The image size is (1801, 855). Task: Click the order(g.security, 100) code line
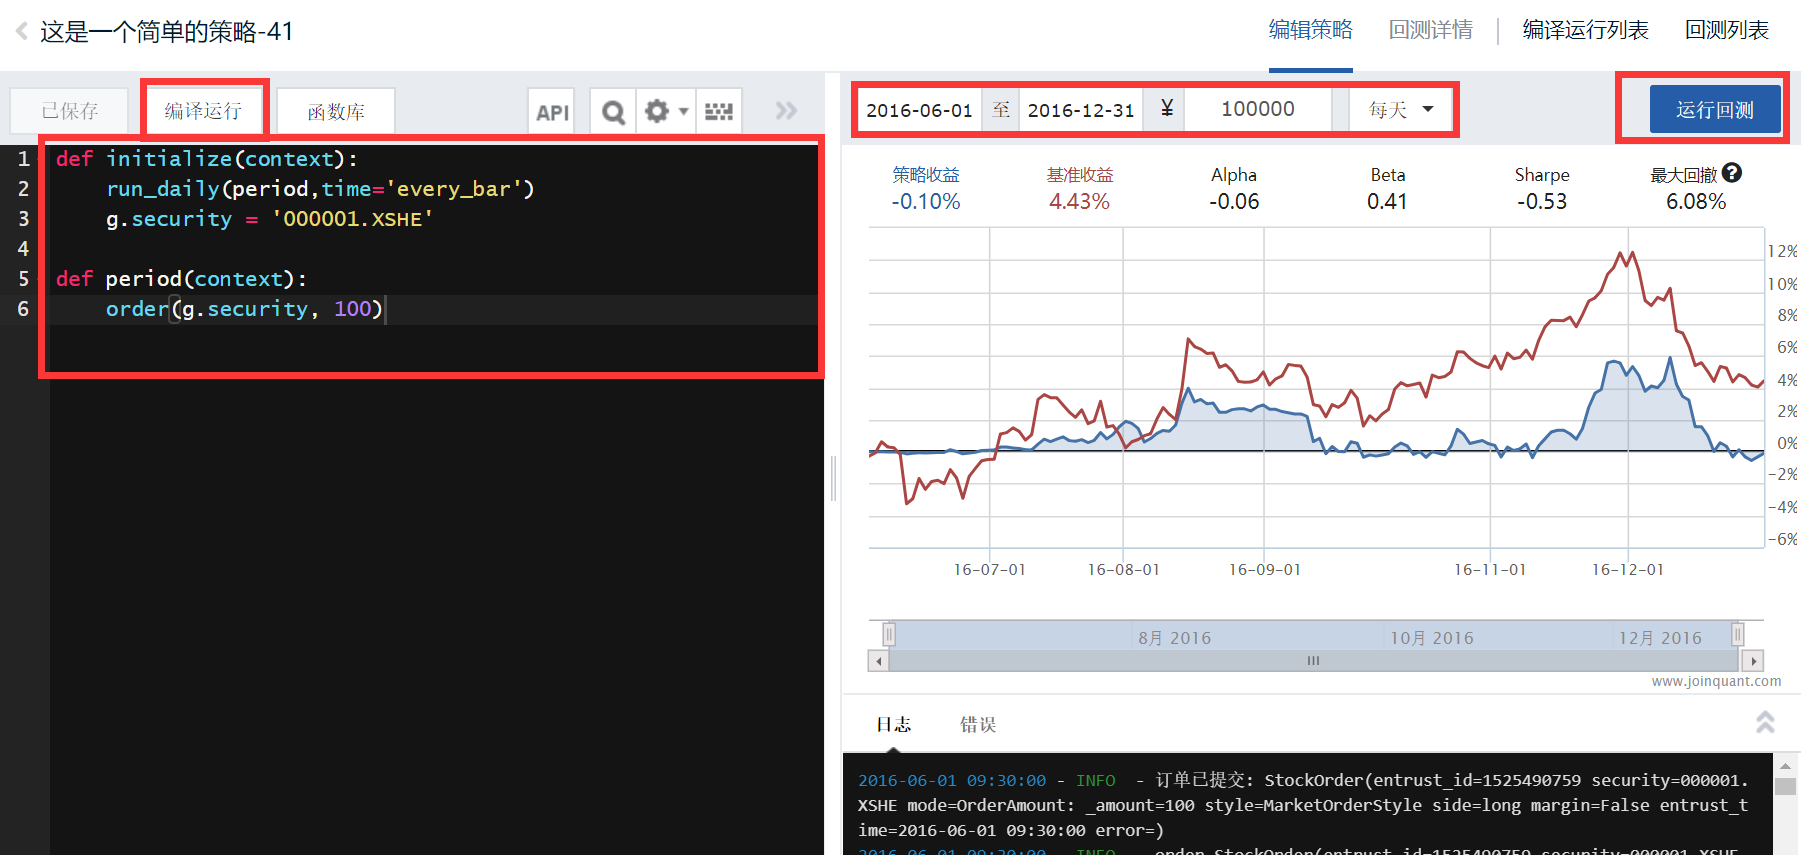click(x=244, y=309)
